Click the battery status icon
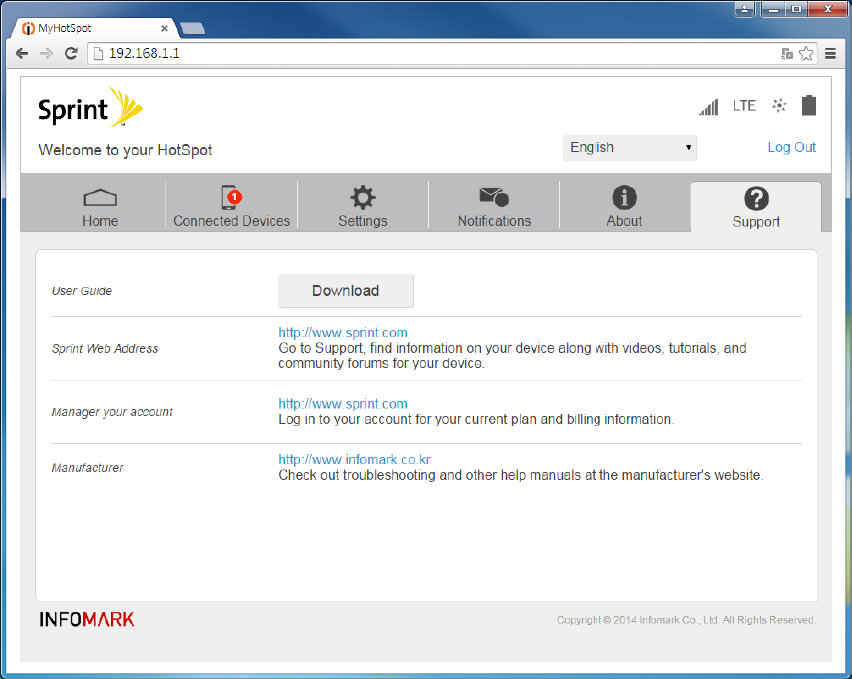Image resolution: width=852 pixels, height=679 pixels. 809,105
